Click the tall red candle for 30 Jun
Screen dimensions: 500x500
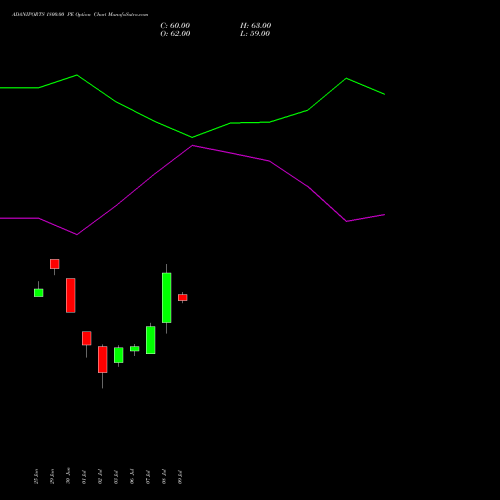tap(71, 295)
